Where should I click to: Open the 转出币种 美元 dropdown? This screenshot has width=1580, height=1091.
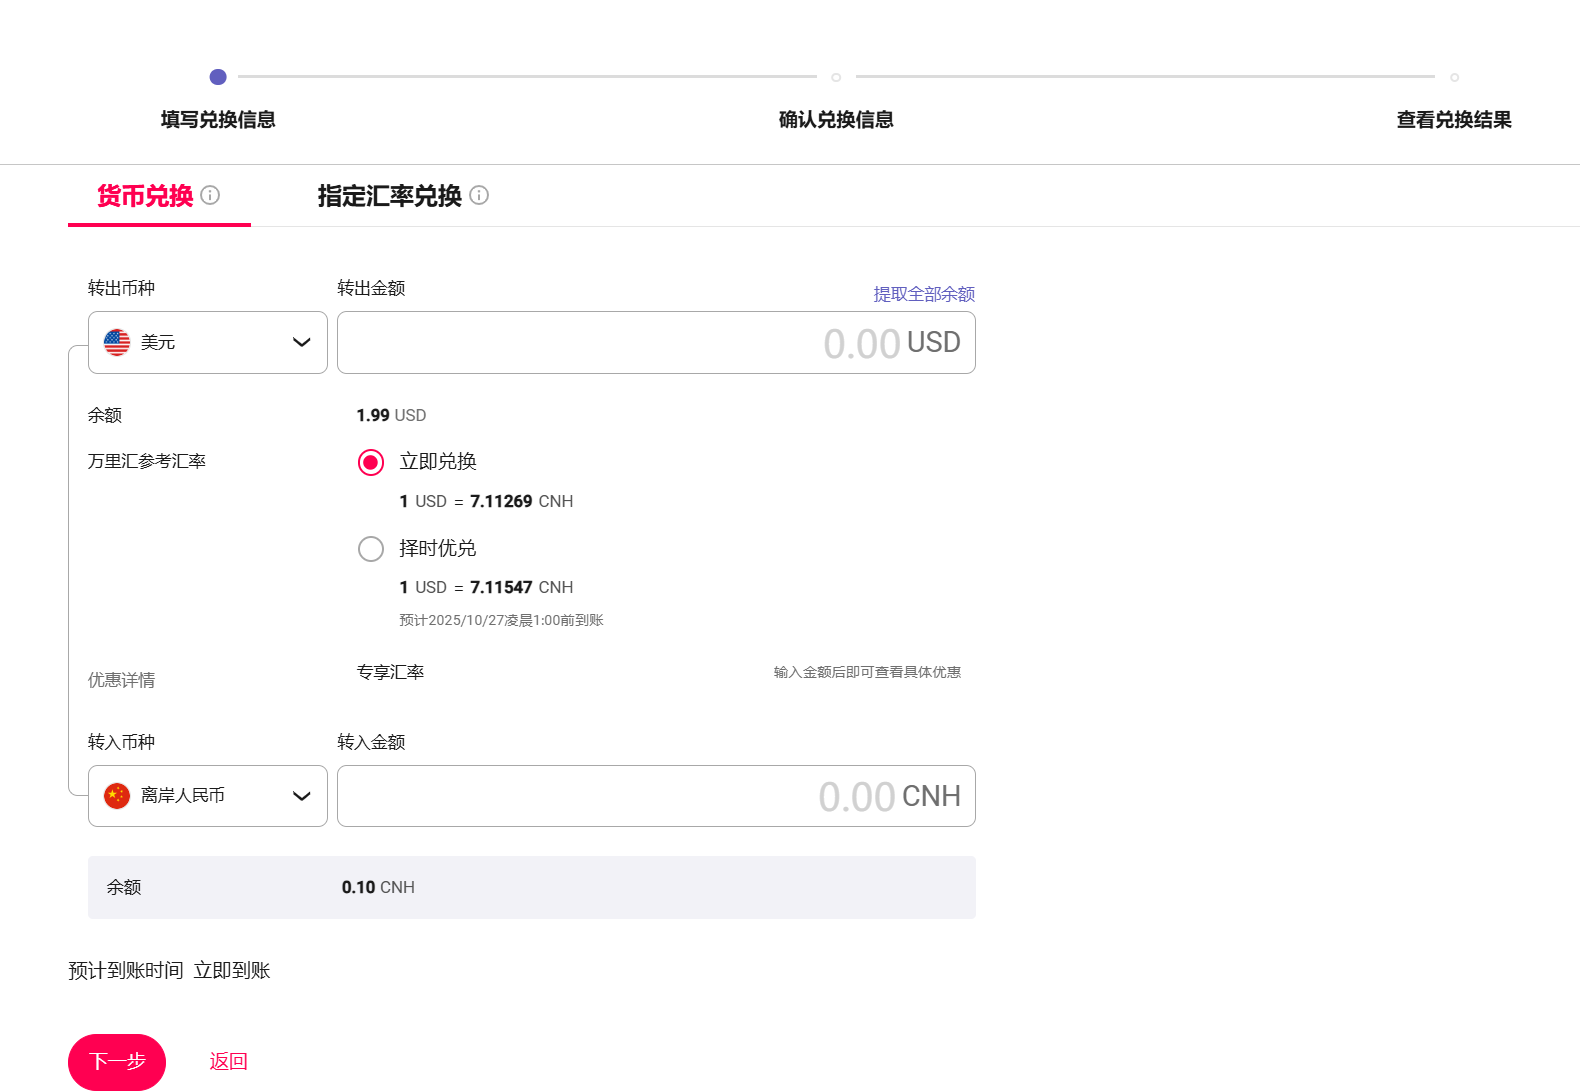207,342
